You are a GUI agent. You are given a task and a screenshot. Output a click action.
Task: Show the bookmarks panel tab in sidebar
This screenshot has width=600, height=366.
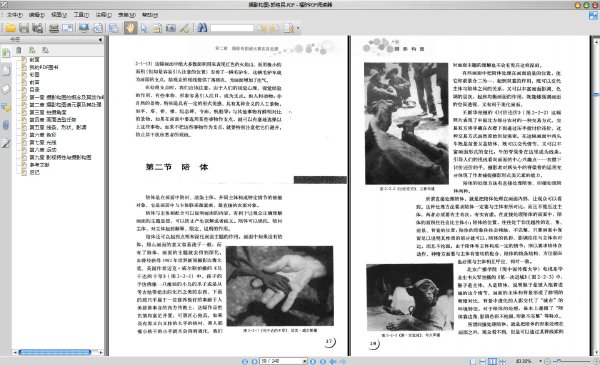click(6, 53)
